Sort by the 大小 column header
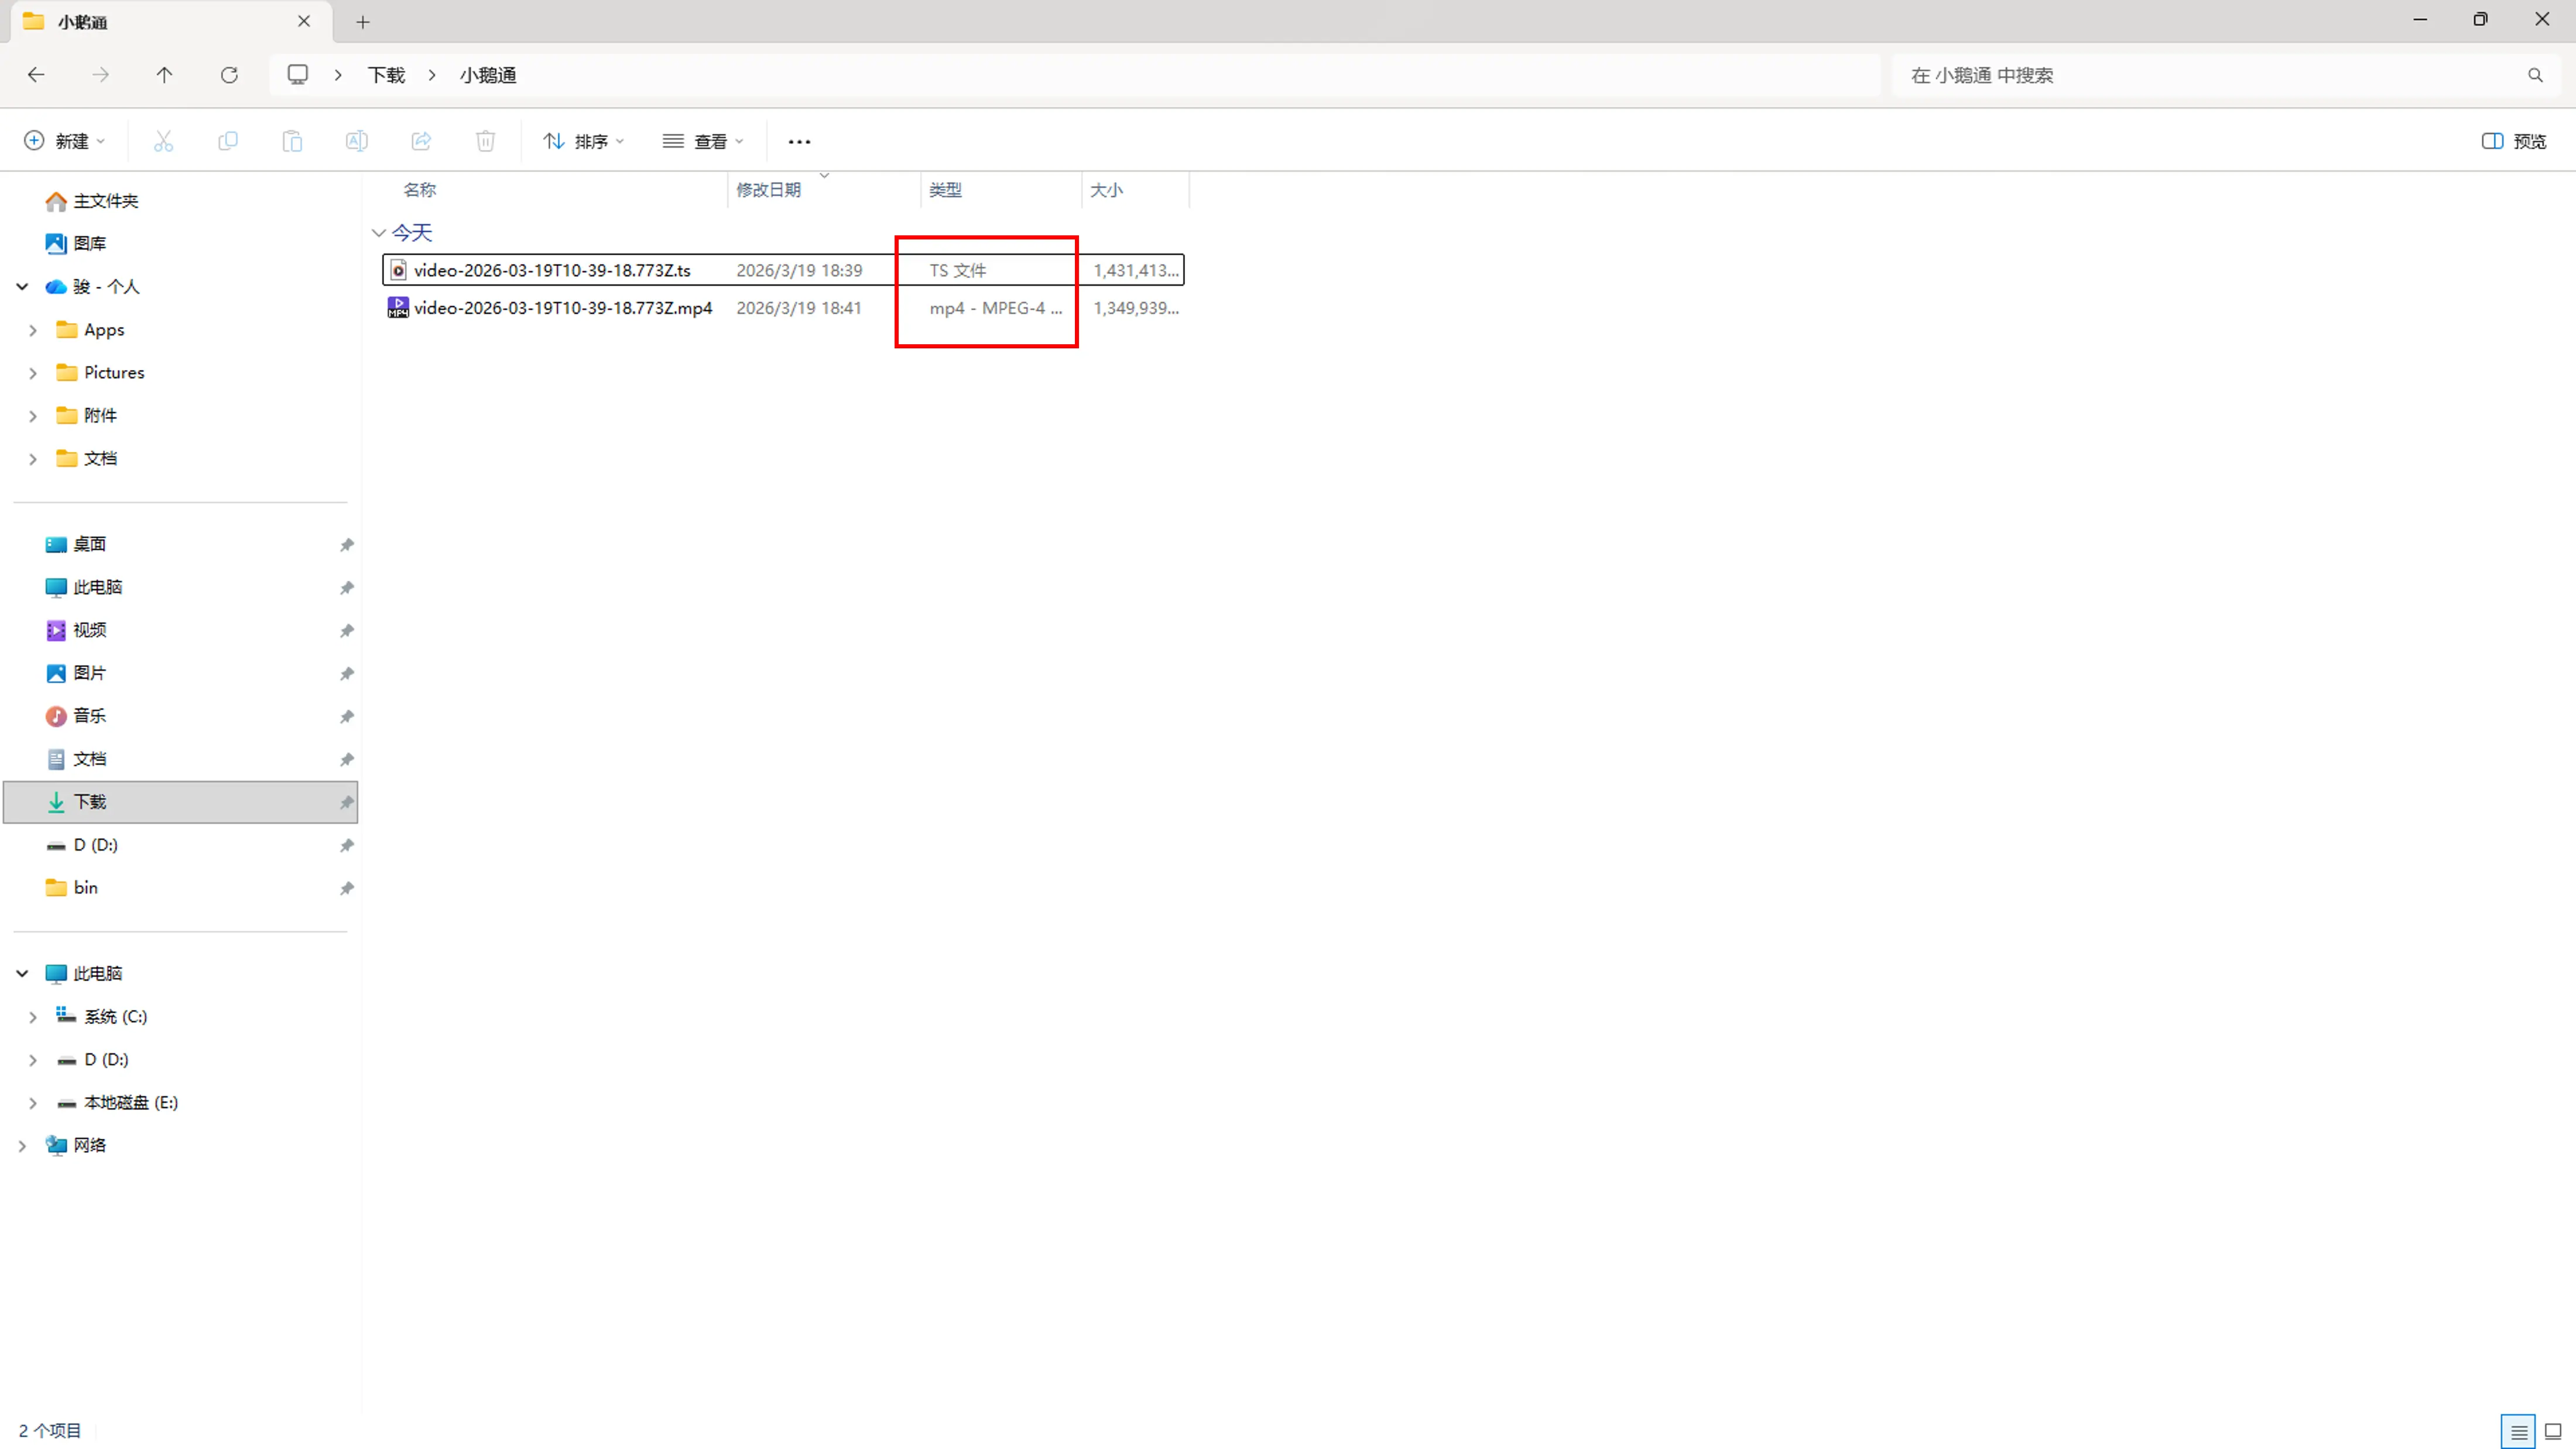 [1106, 190]
